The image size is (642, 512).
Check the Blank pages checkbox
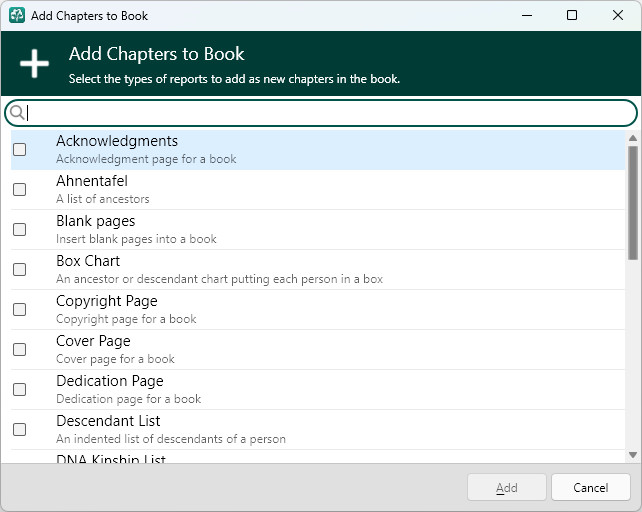19,229
